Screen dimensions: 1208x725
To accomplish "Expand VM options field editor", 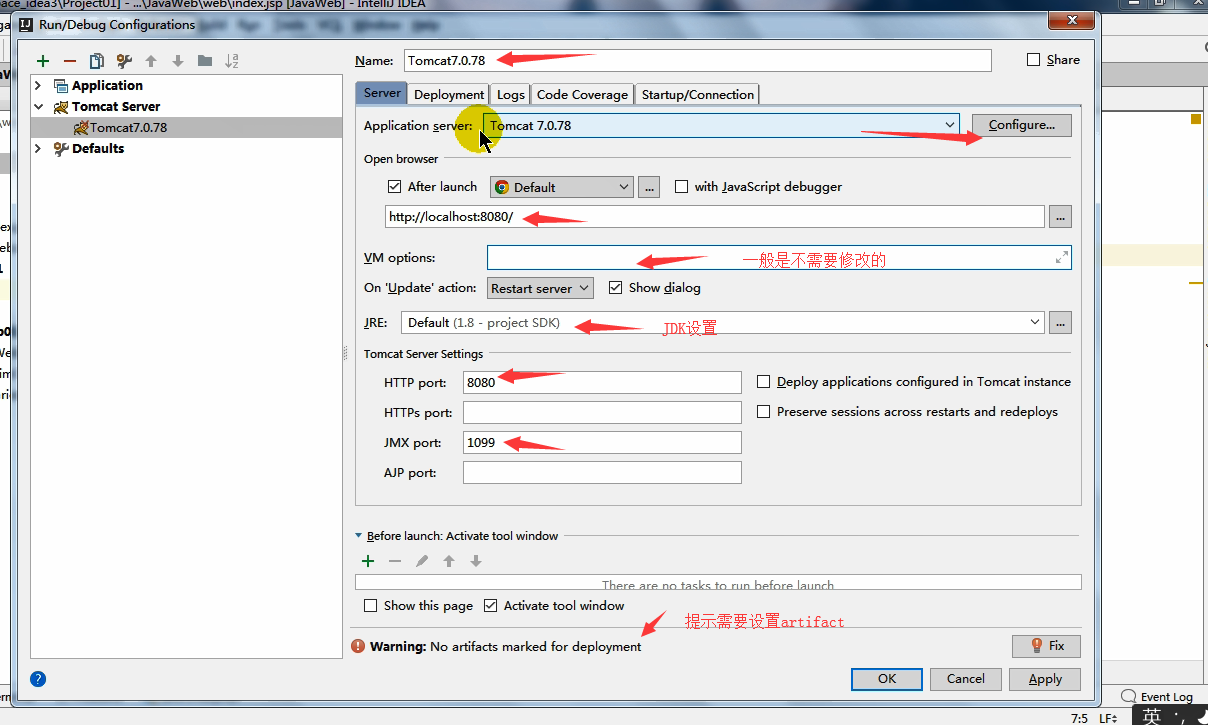I will click(x=1061, y=257).
